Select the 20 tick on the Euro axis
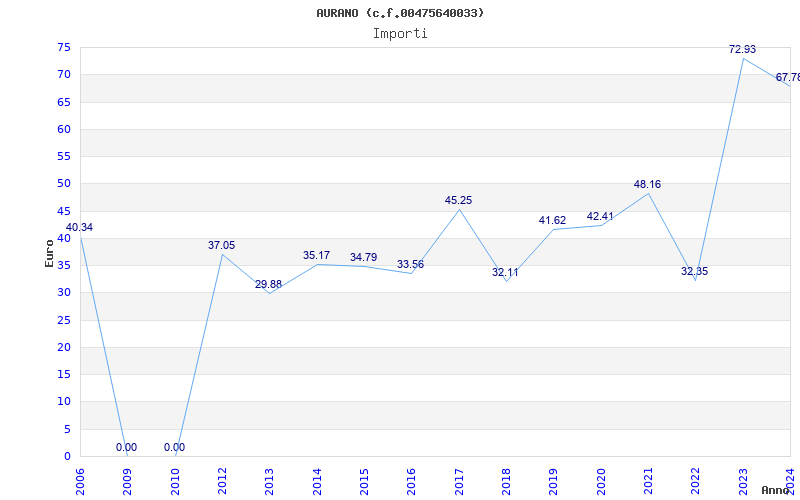The width and height of the screenshot is (800, 500). 64,347
